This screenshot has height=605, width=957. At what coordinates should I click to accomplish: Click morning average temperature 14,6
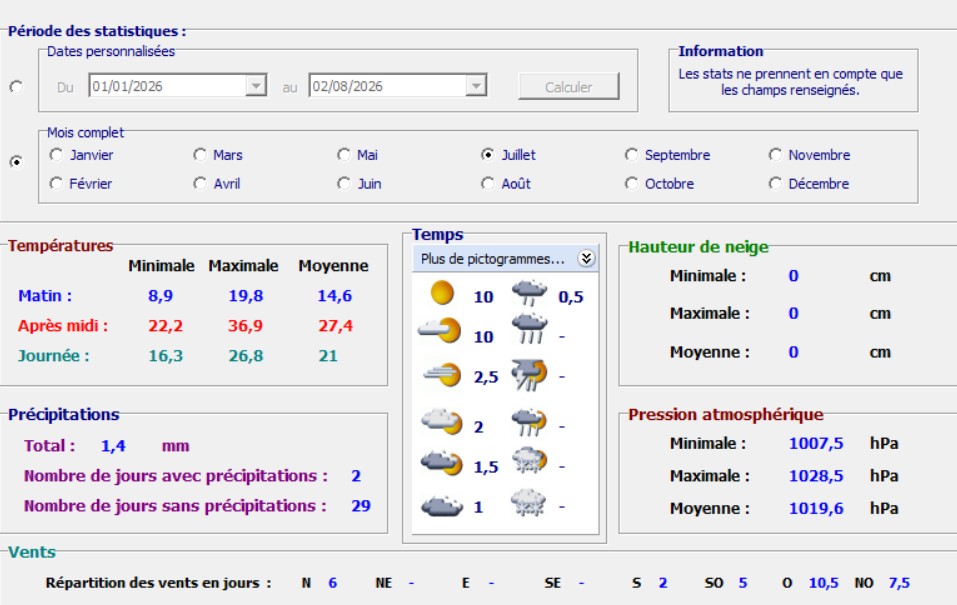(x=334, y=296)
